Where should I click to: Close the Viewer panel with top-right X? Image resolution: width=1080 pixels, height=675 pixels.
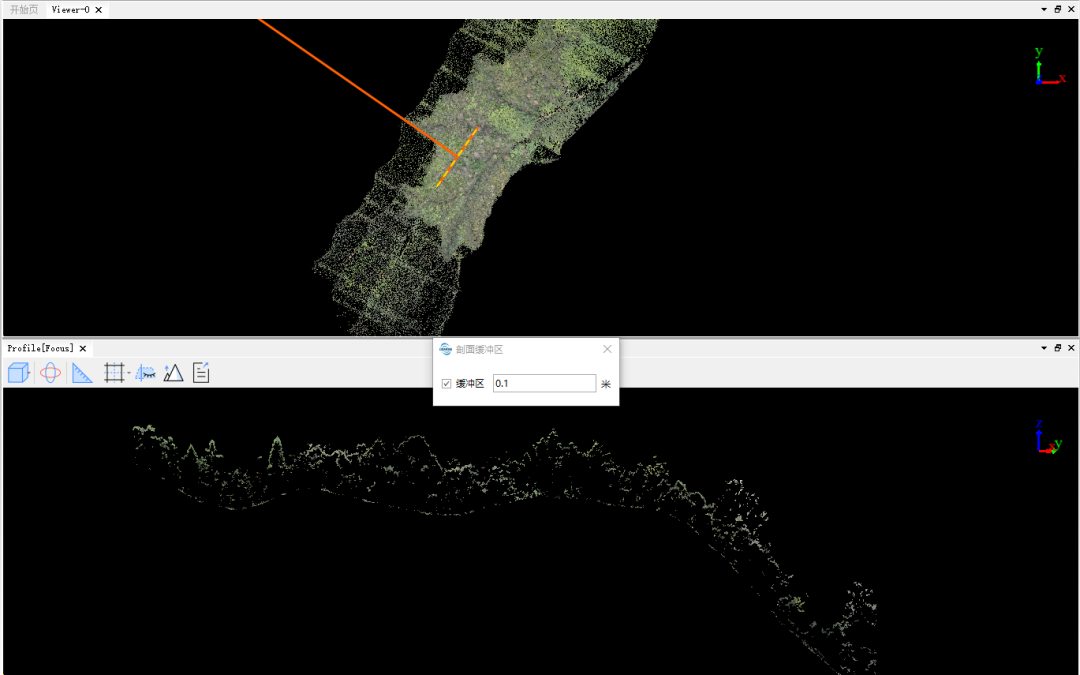1071,10
